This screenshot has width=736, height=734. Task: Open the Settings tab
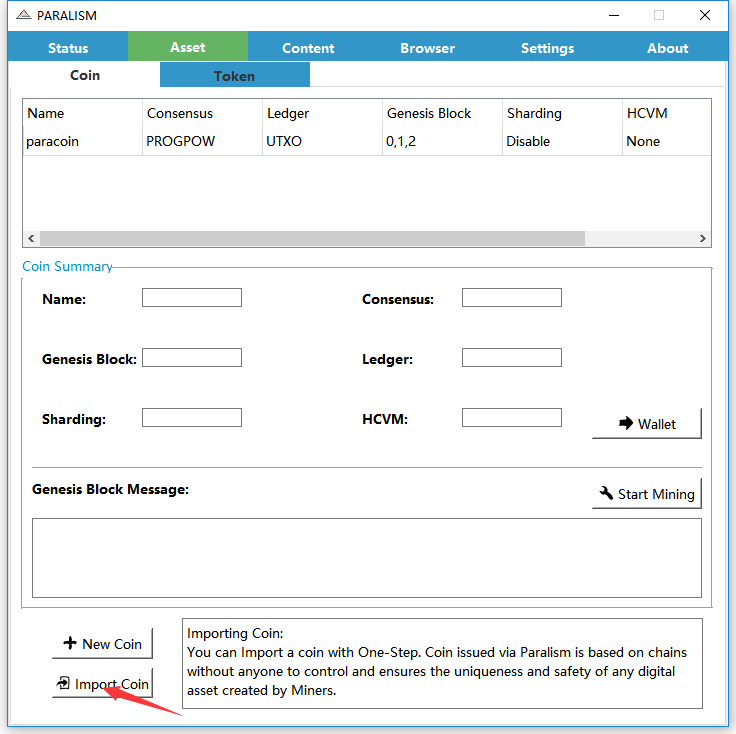coord(547,48)
